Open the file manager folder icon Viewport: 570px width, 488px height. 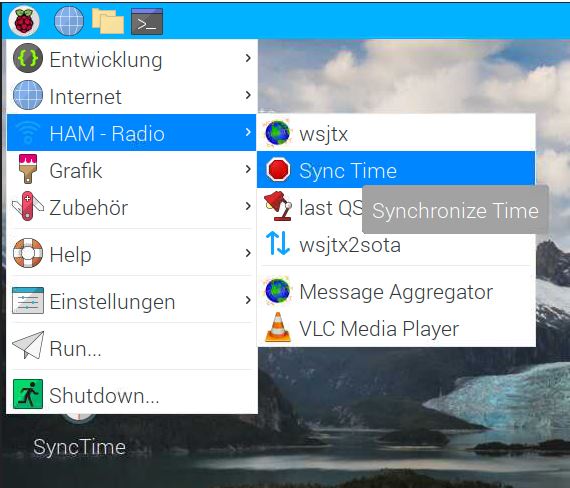tap(108, 21)
